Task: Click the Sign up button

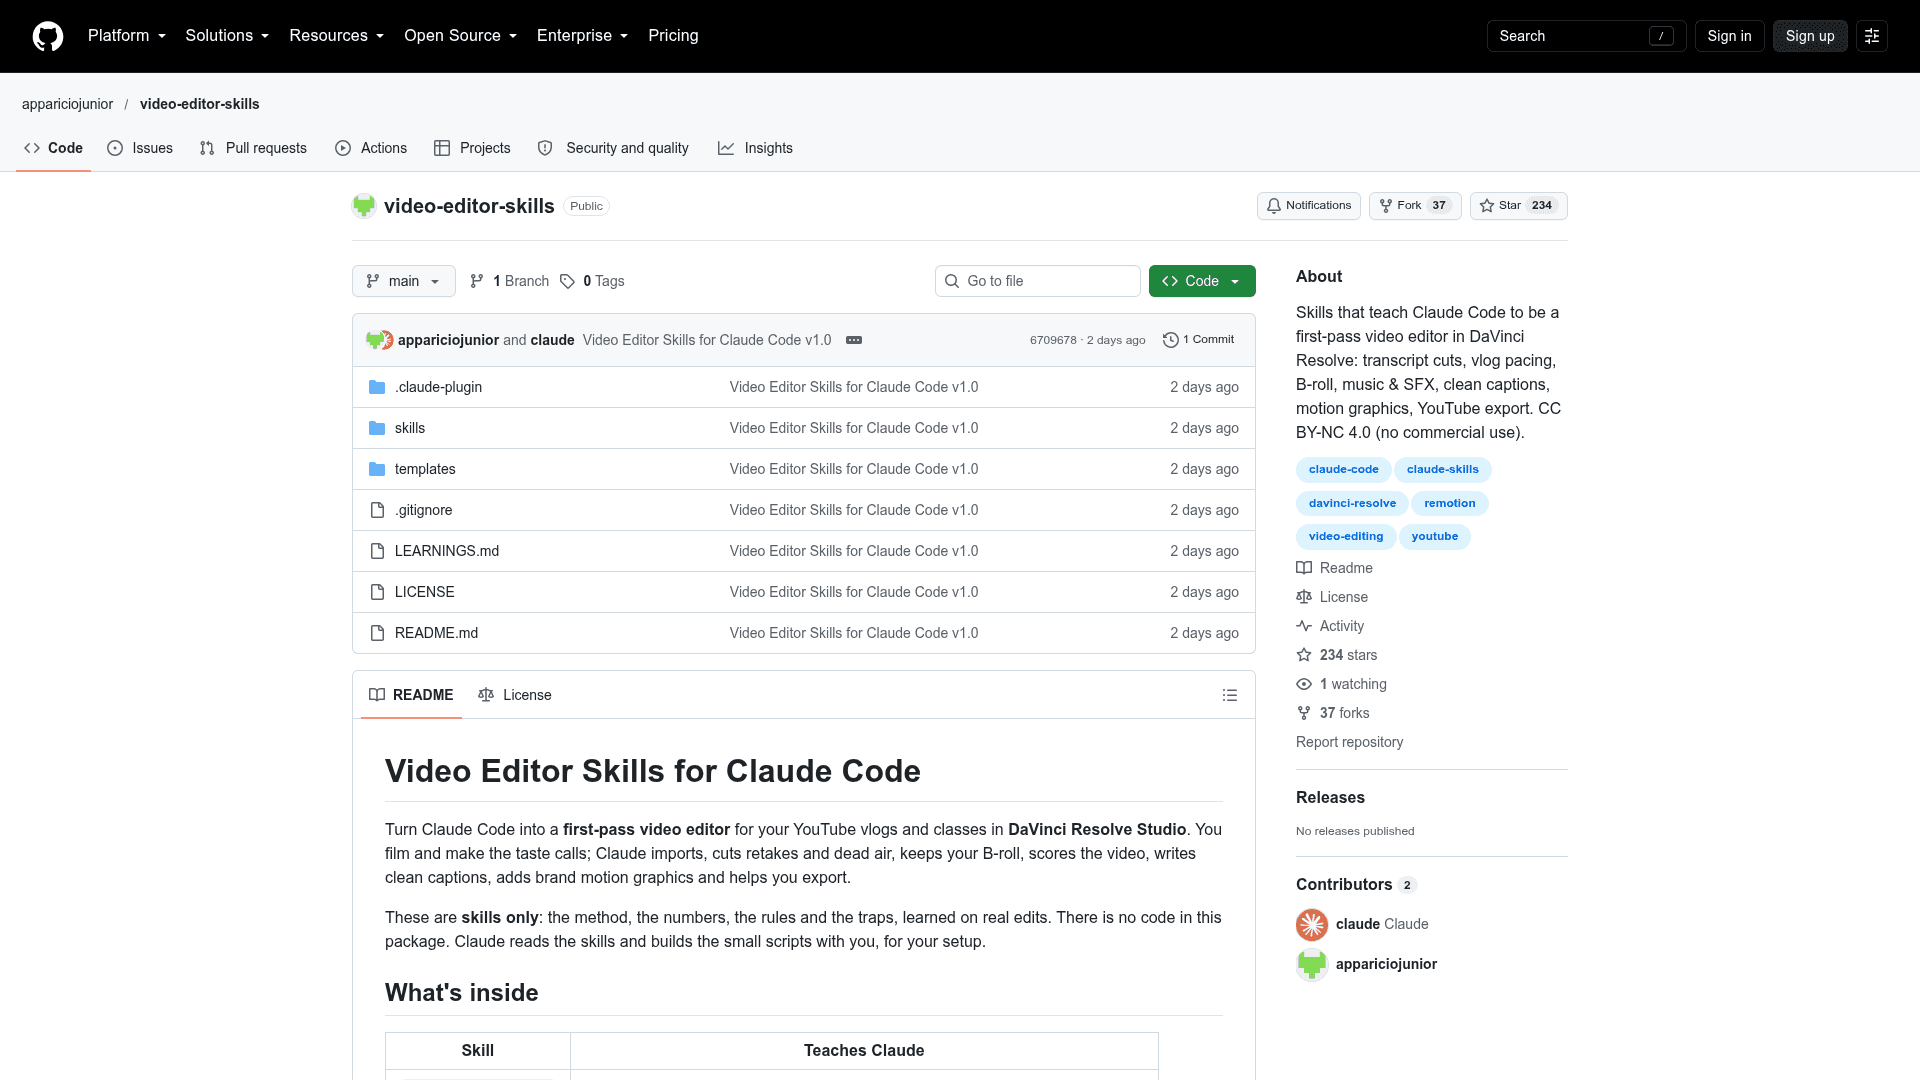Action: point(1810,36)
